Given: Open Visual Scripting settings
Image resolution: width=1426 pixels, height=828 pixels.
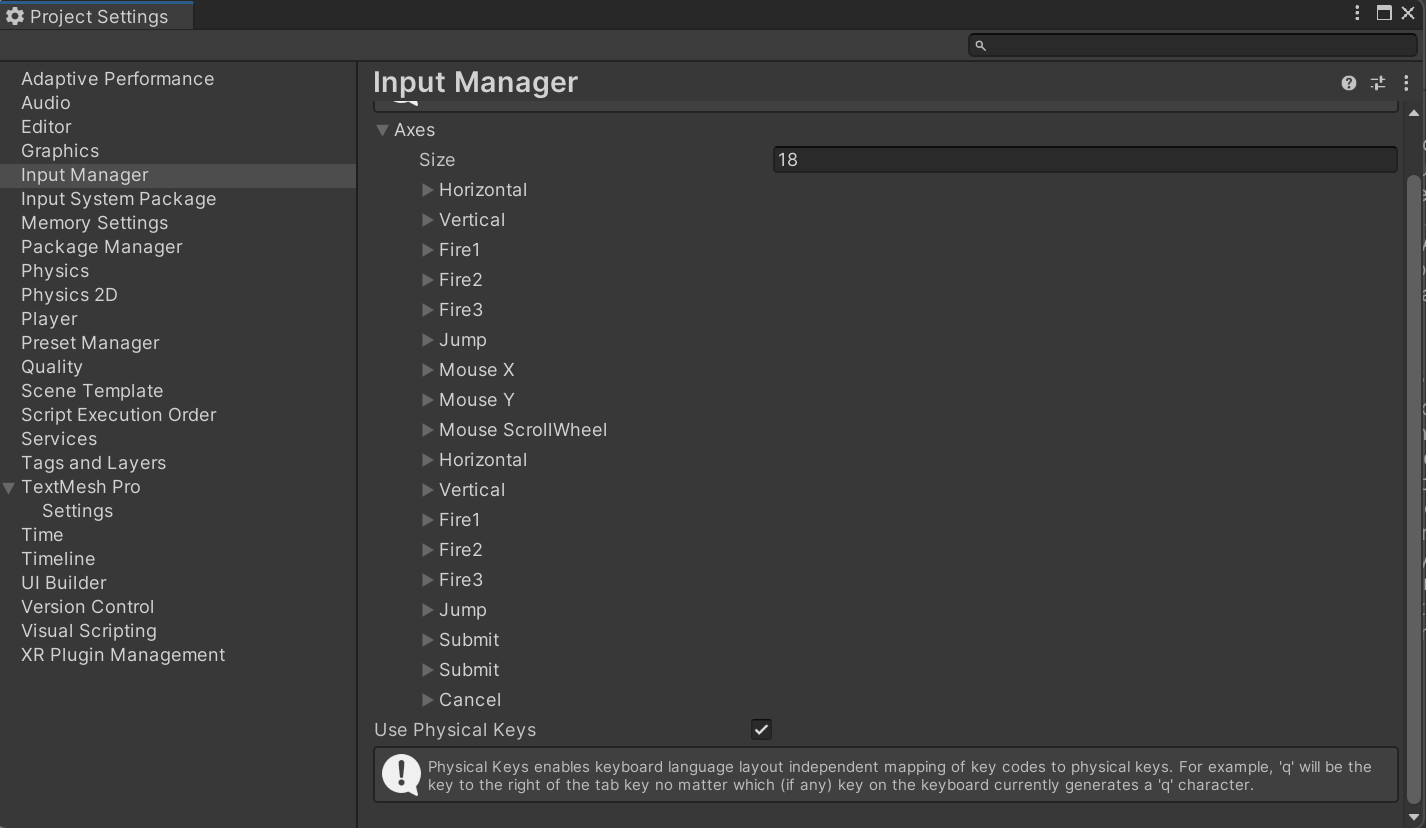Looking at the screenshot, I should (88, 631).
